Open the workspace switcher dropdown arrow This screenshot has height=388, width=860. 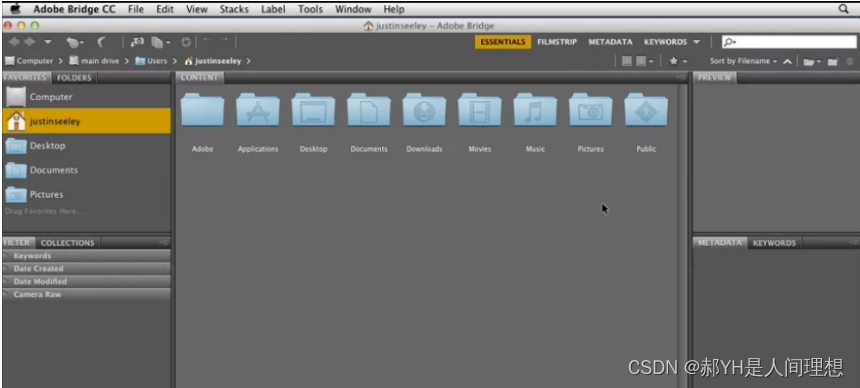[x=696, y=42]
